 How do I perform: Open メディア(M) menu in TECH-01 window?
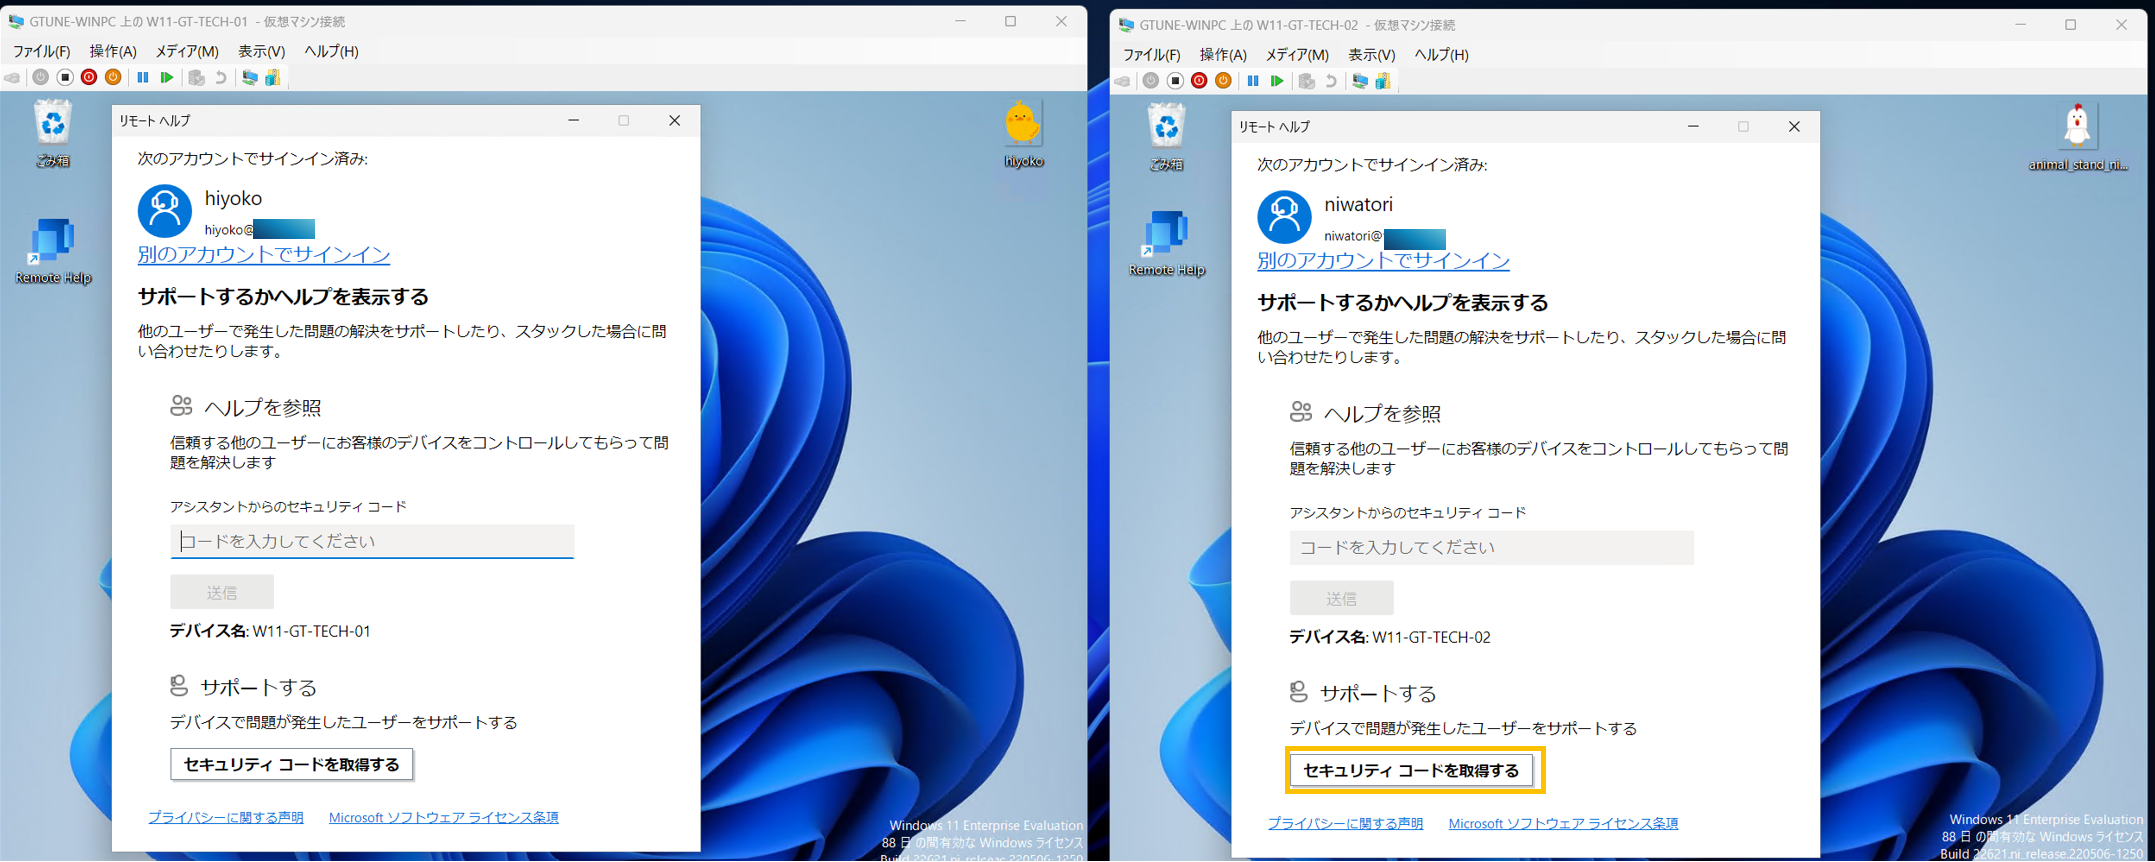(187, 51)
